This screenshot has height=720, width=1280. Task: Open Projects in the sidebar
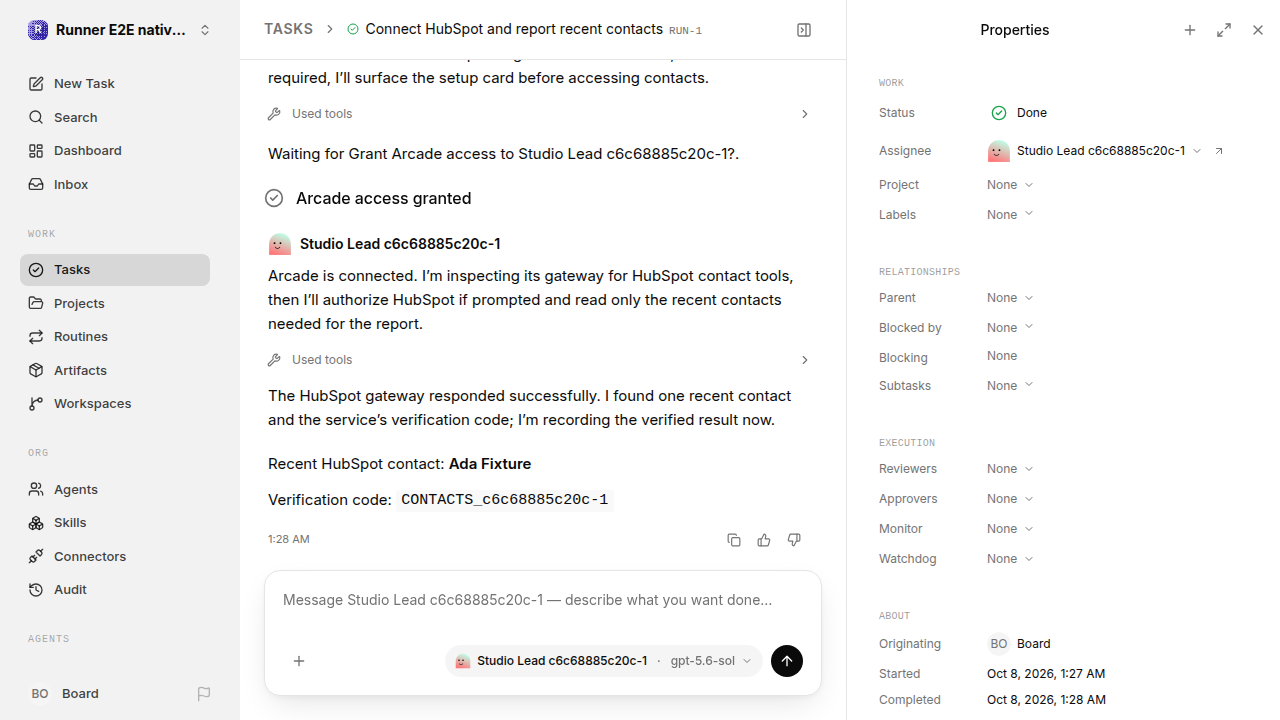[x=115, y=303]
